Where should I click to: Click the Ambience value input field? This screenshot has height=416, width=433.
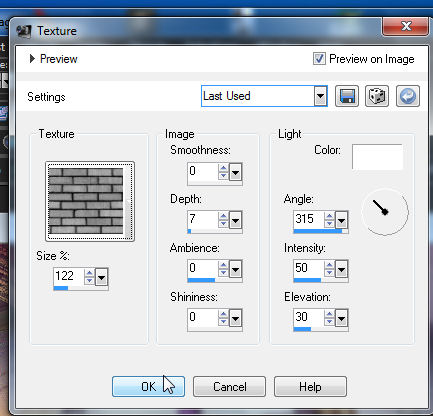click(x=203, y=268)
